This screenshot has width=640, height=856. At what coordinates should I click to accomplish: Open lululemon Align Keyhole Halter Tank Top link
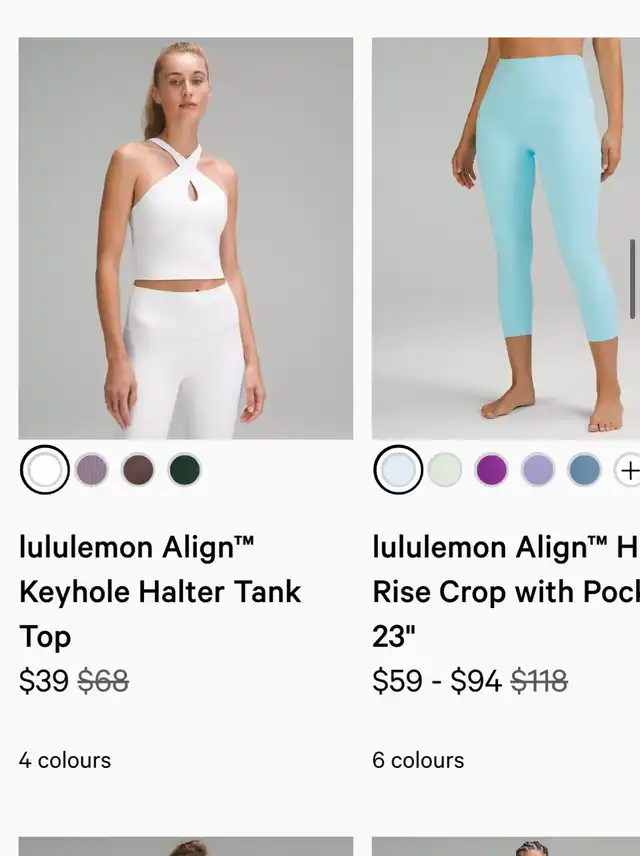coord(160,592)
